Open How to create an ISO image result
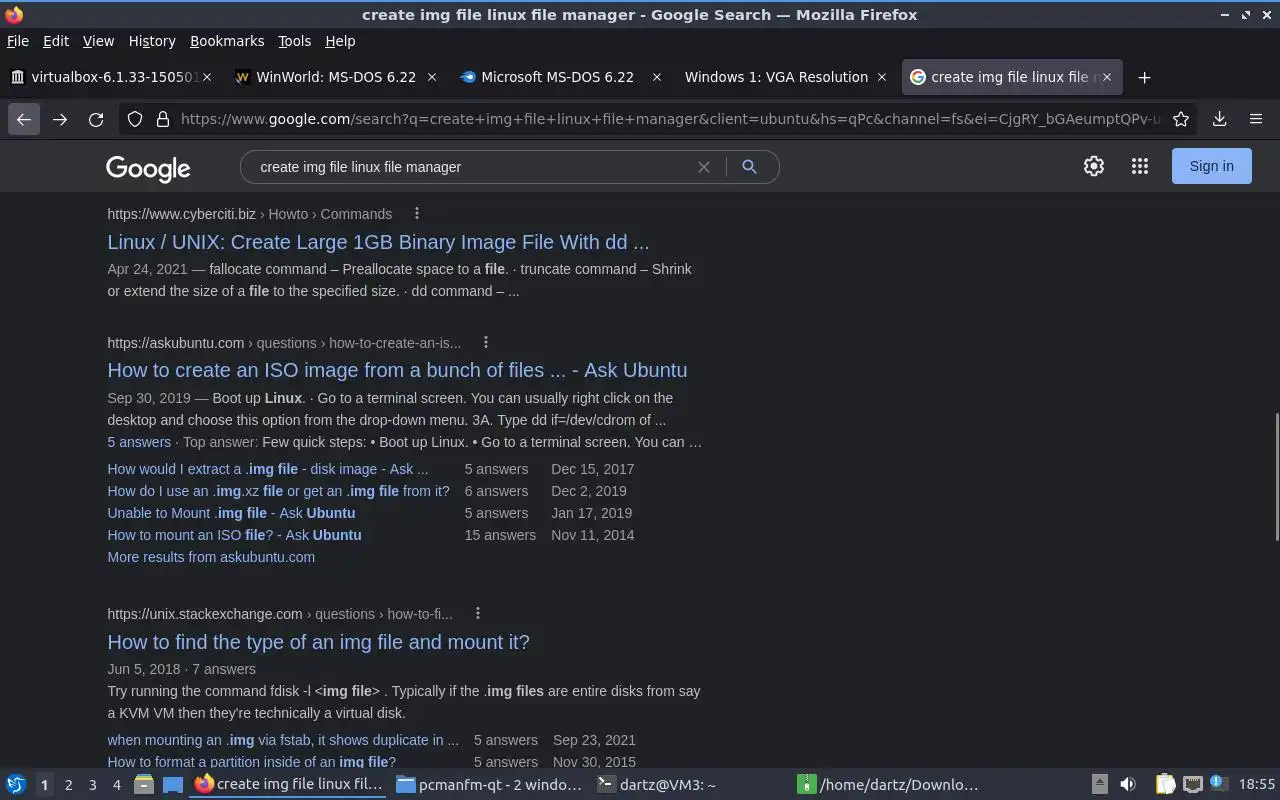Screen dimensions: 1280x800 (x=397, y=370)
